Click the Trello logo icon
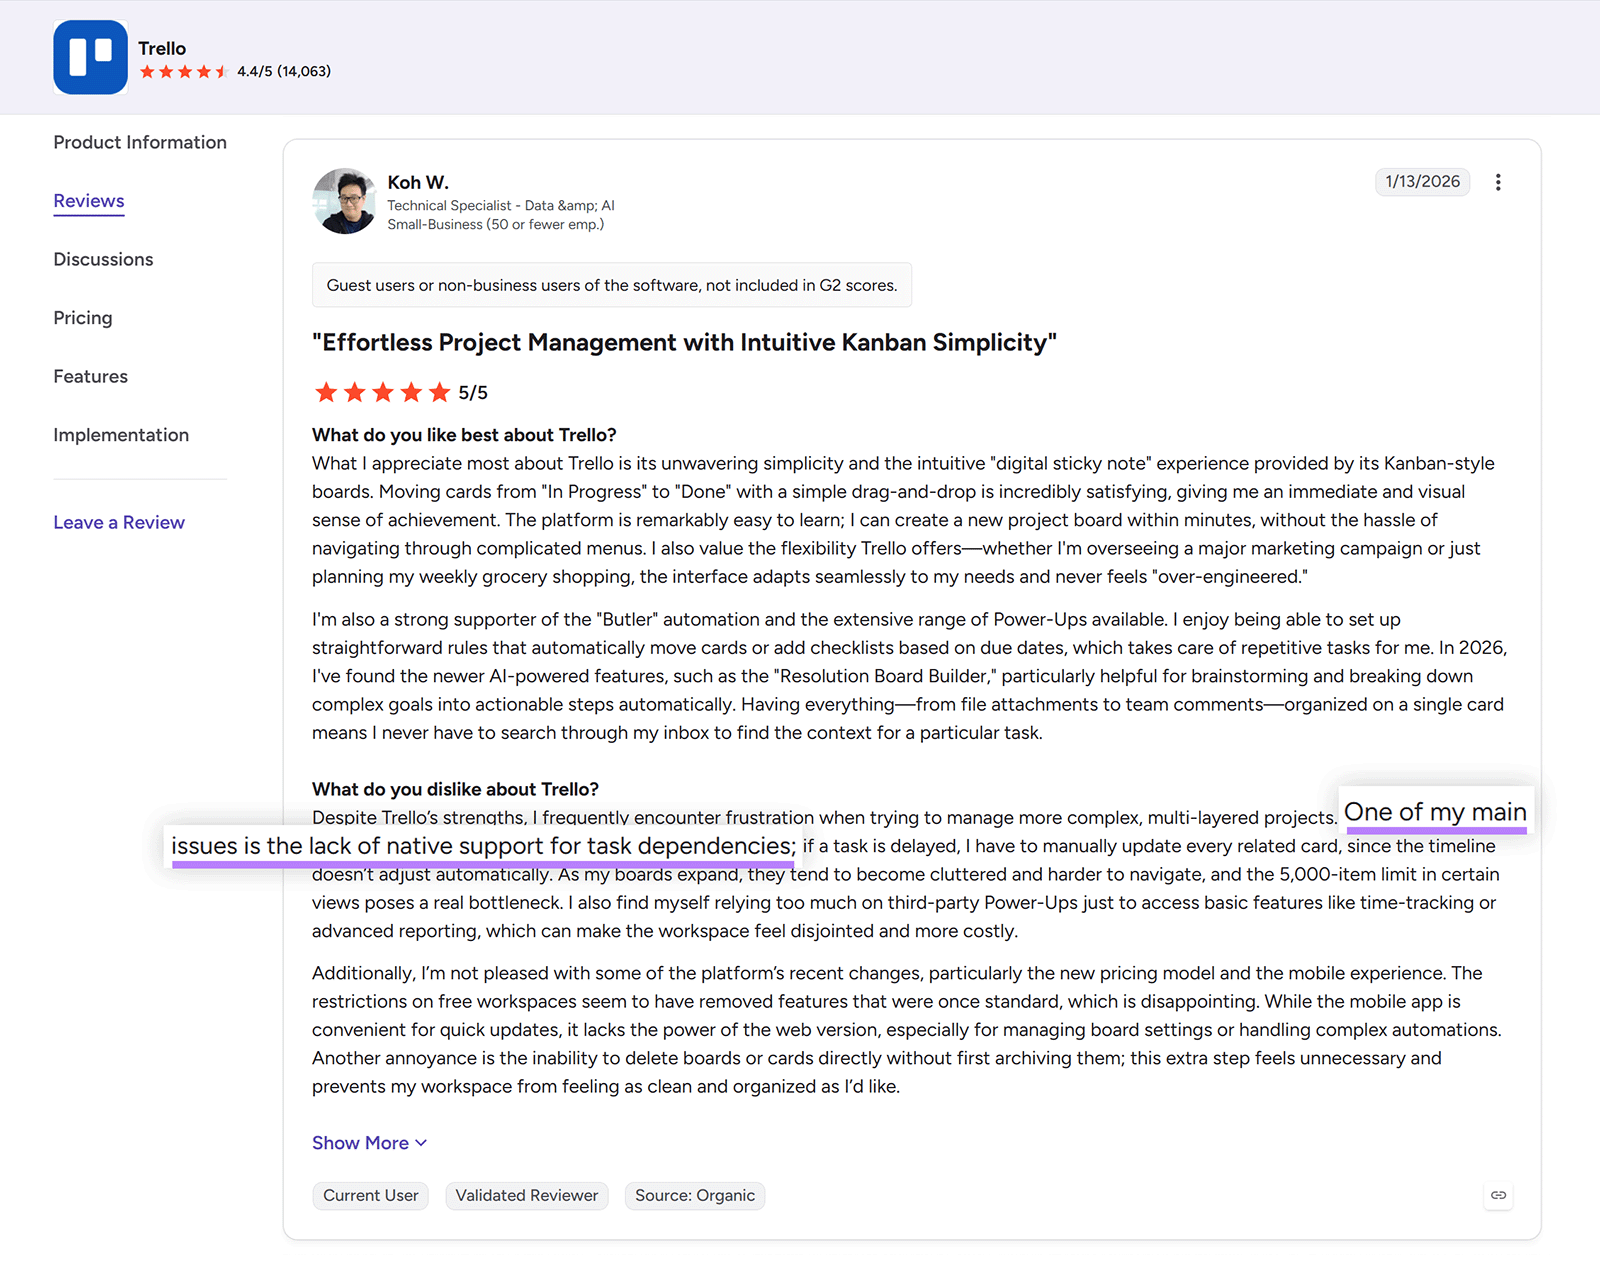Image resolution: width=1600 pixels, height=1277 pixels. (x=91, y=58)
